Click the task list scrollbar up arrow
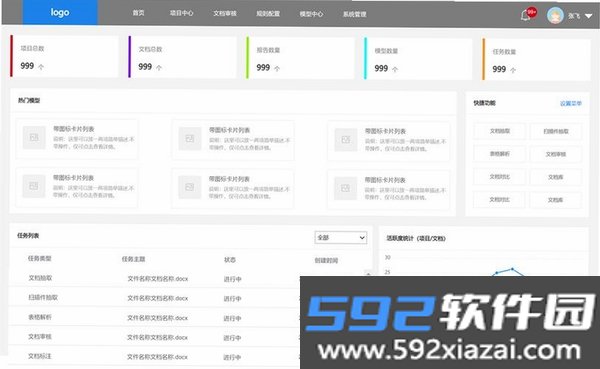The width and height of the screenshot is (600, 369). [x=368, y=273]
